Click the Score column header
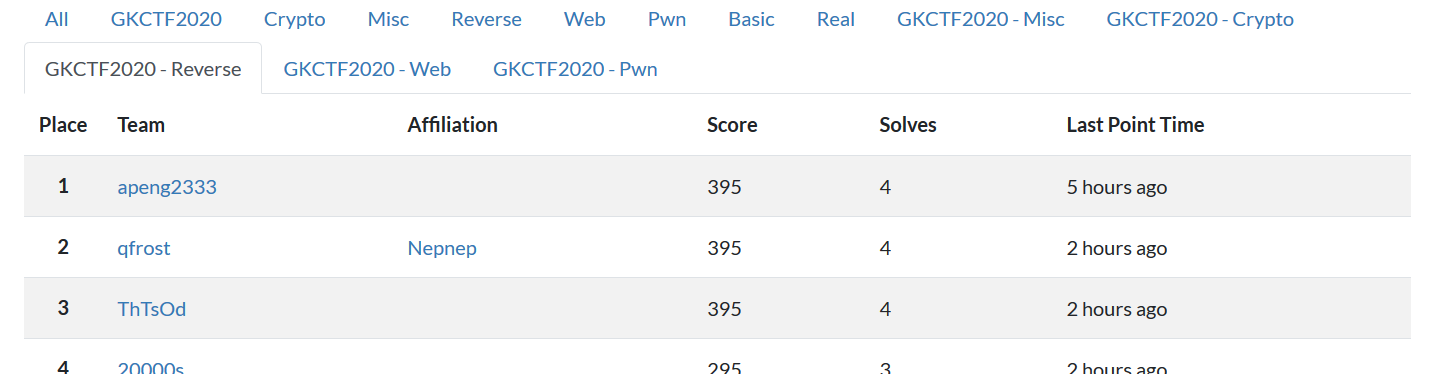Image resolution: width=1440 pixels, height=374 pixels. click(732, 125)
